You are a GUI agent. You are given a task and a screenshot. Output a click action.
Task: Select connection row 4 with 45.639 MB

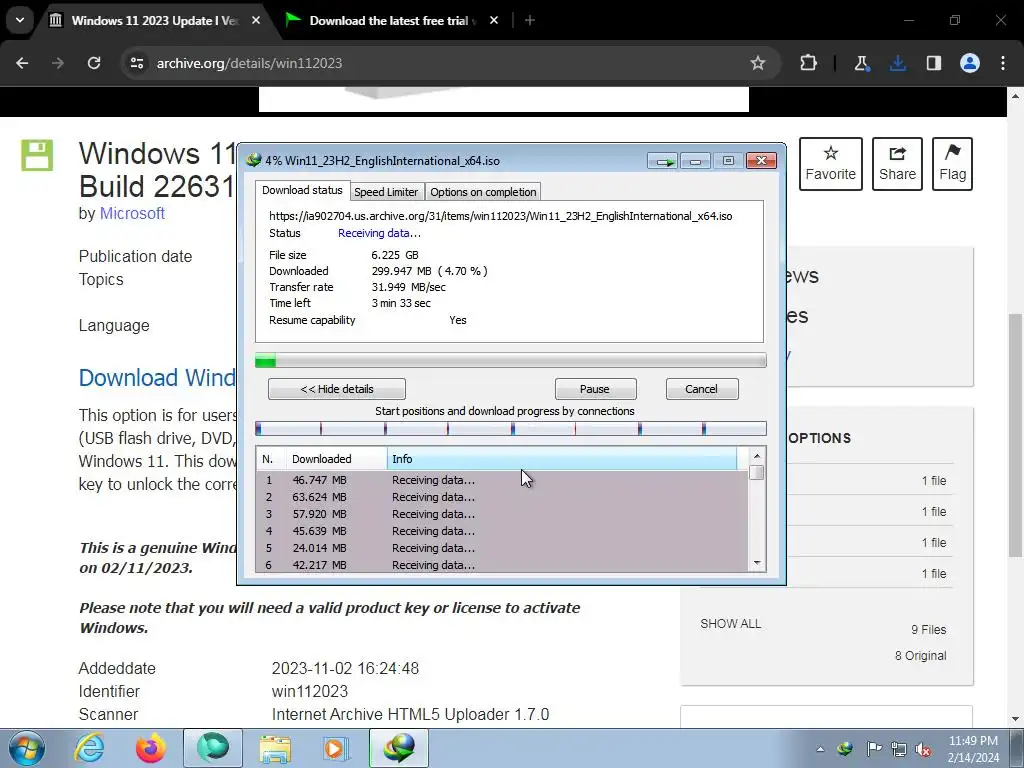[502, 531]
